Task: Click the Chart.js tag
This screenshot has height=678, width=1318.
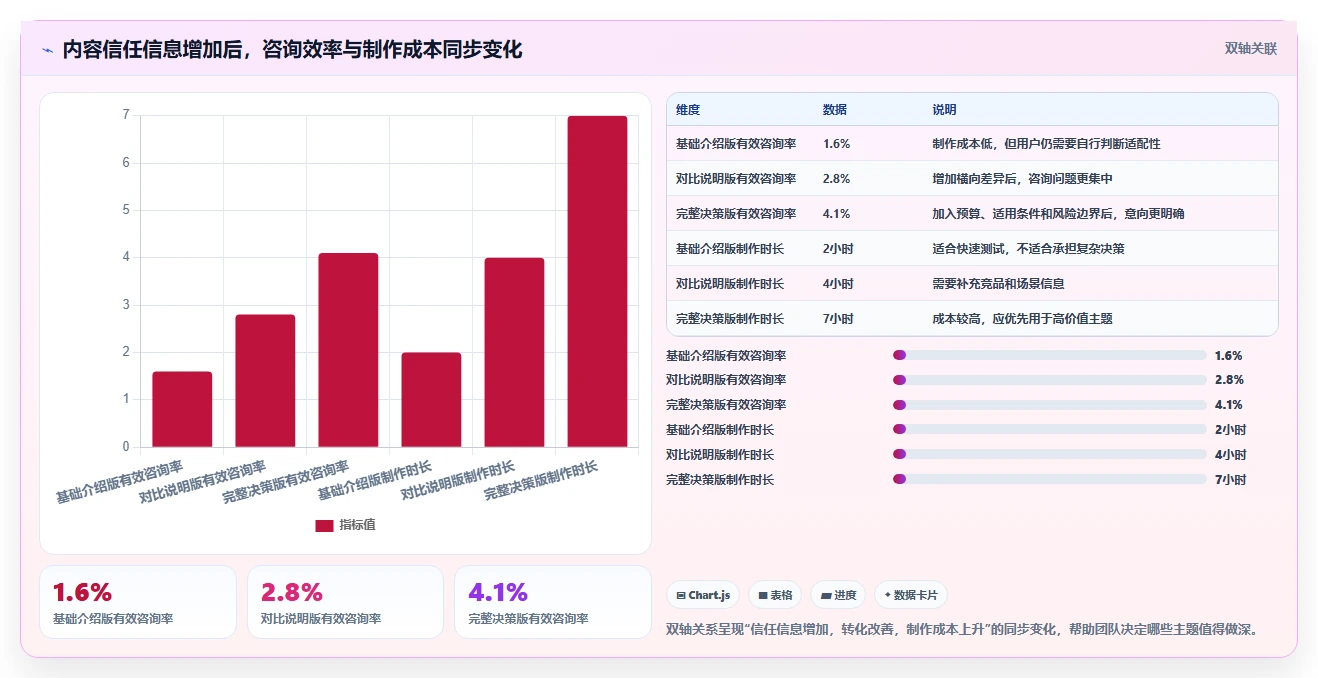Action: [703, 595]
